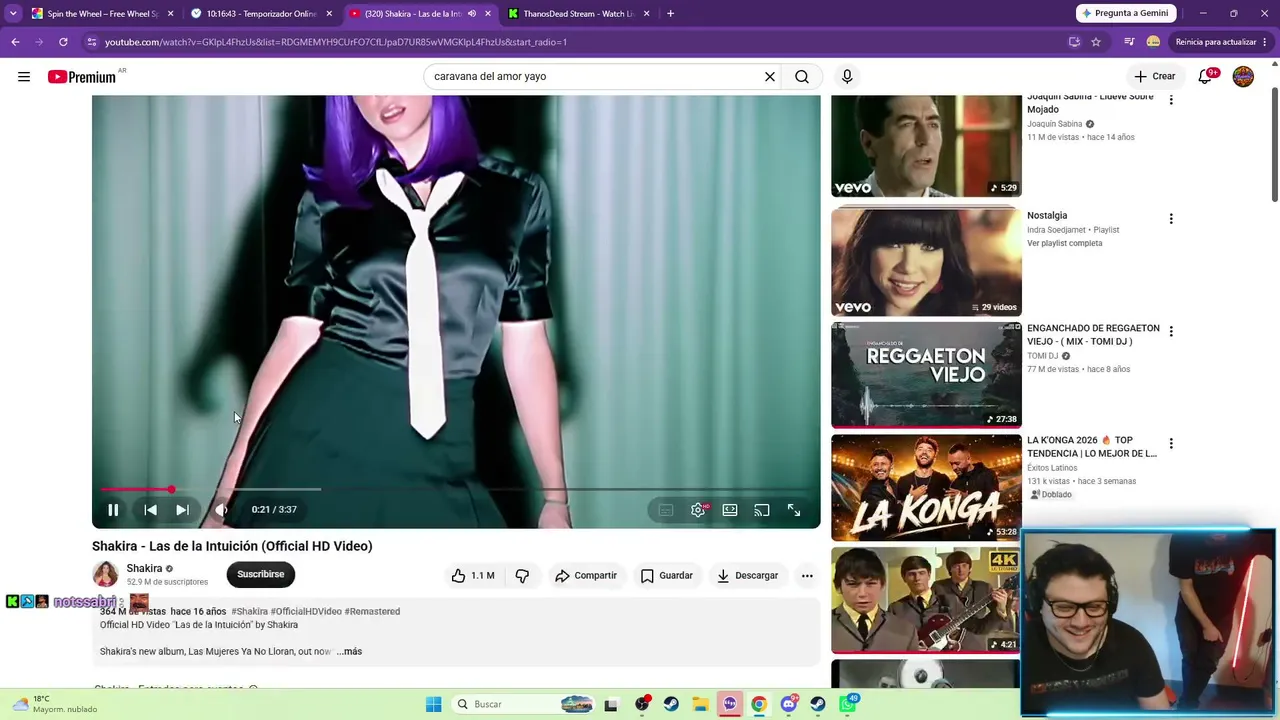Viewport: 1280px width, 720px height.
Task: Open the Chrome profile avatar in the toolbar
Action: [x=1153, y=42]
